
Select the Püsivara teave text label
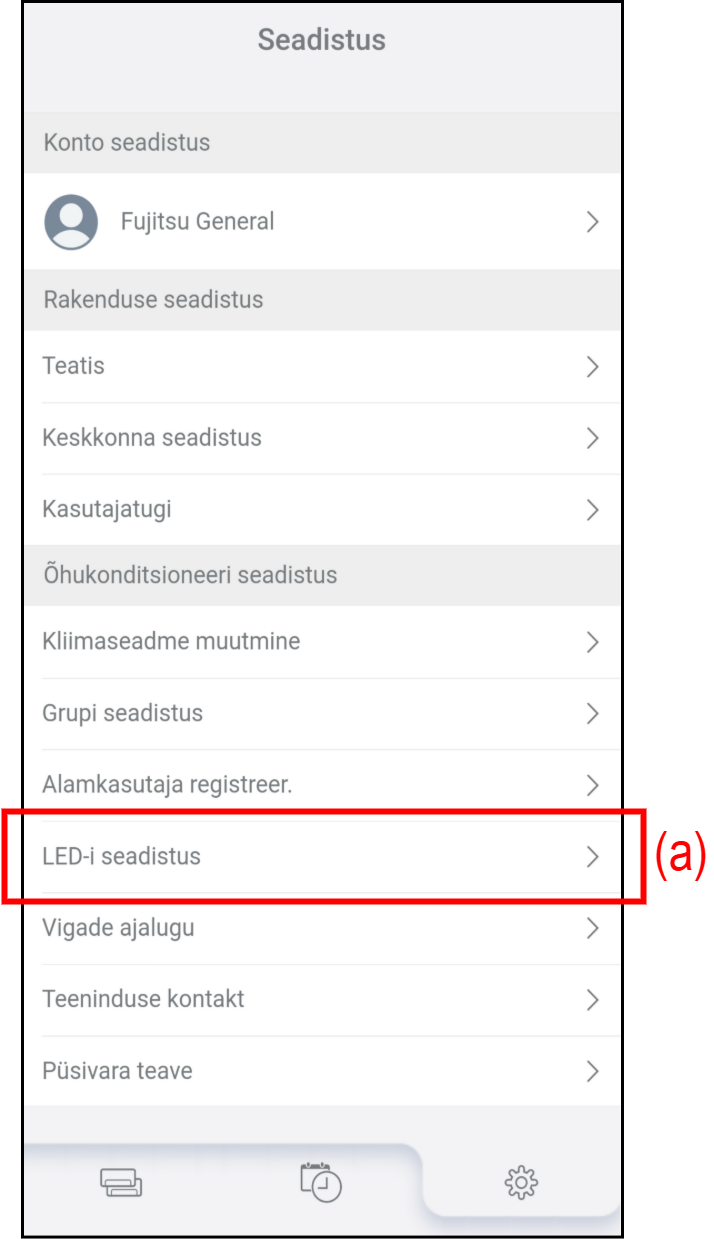[117, 1071]
